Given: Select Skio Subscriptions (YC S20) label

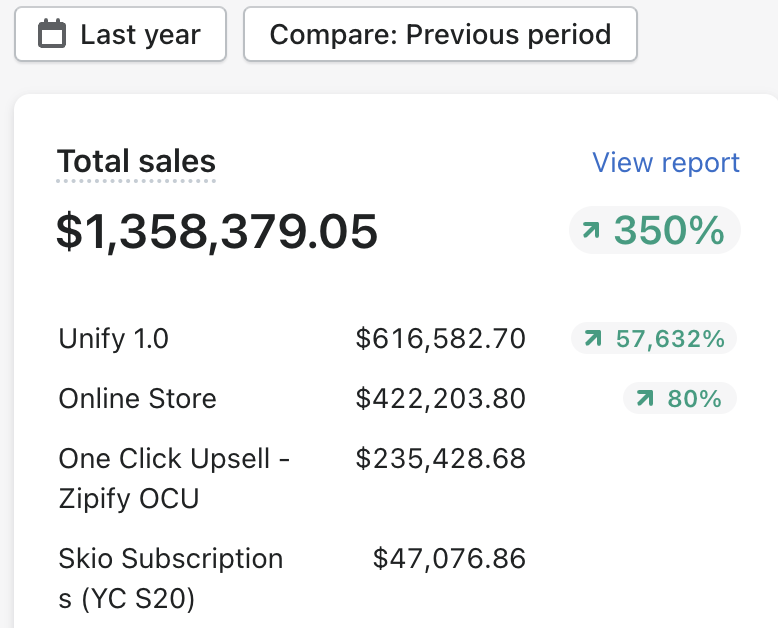Looking at the screenshot, I should tap(171, 578).
